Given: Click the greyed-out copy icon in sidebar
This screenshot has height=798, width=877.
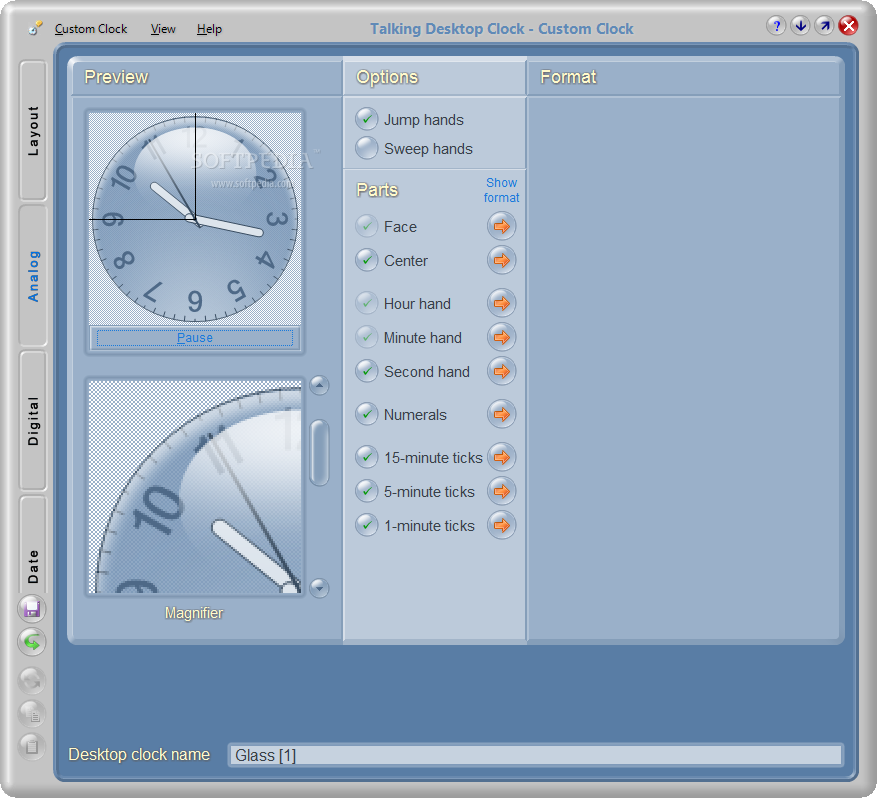Looking at the screenshot, I should [32, 714].
